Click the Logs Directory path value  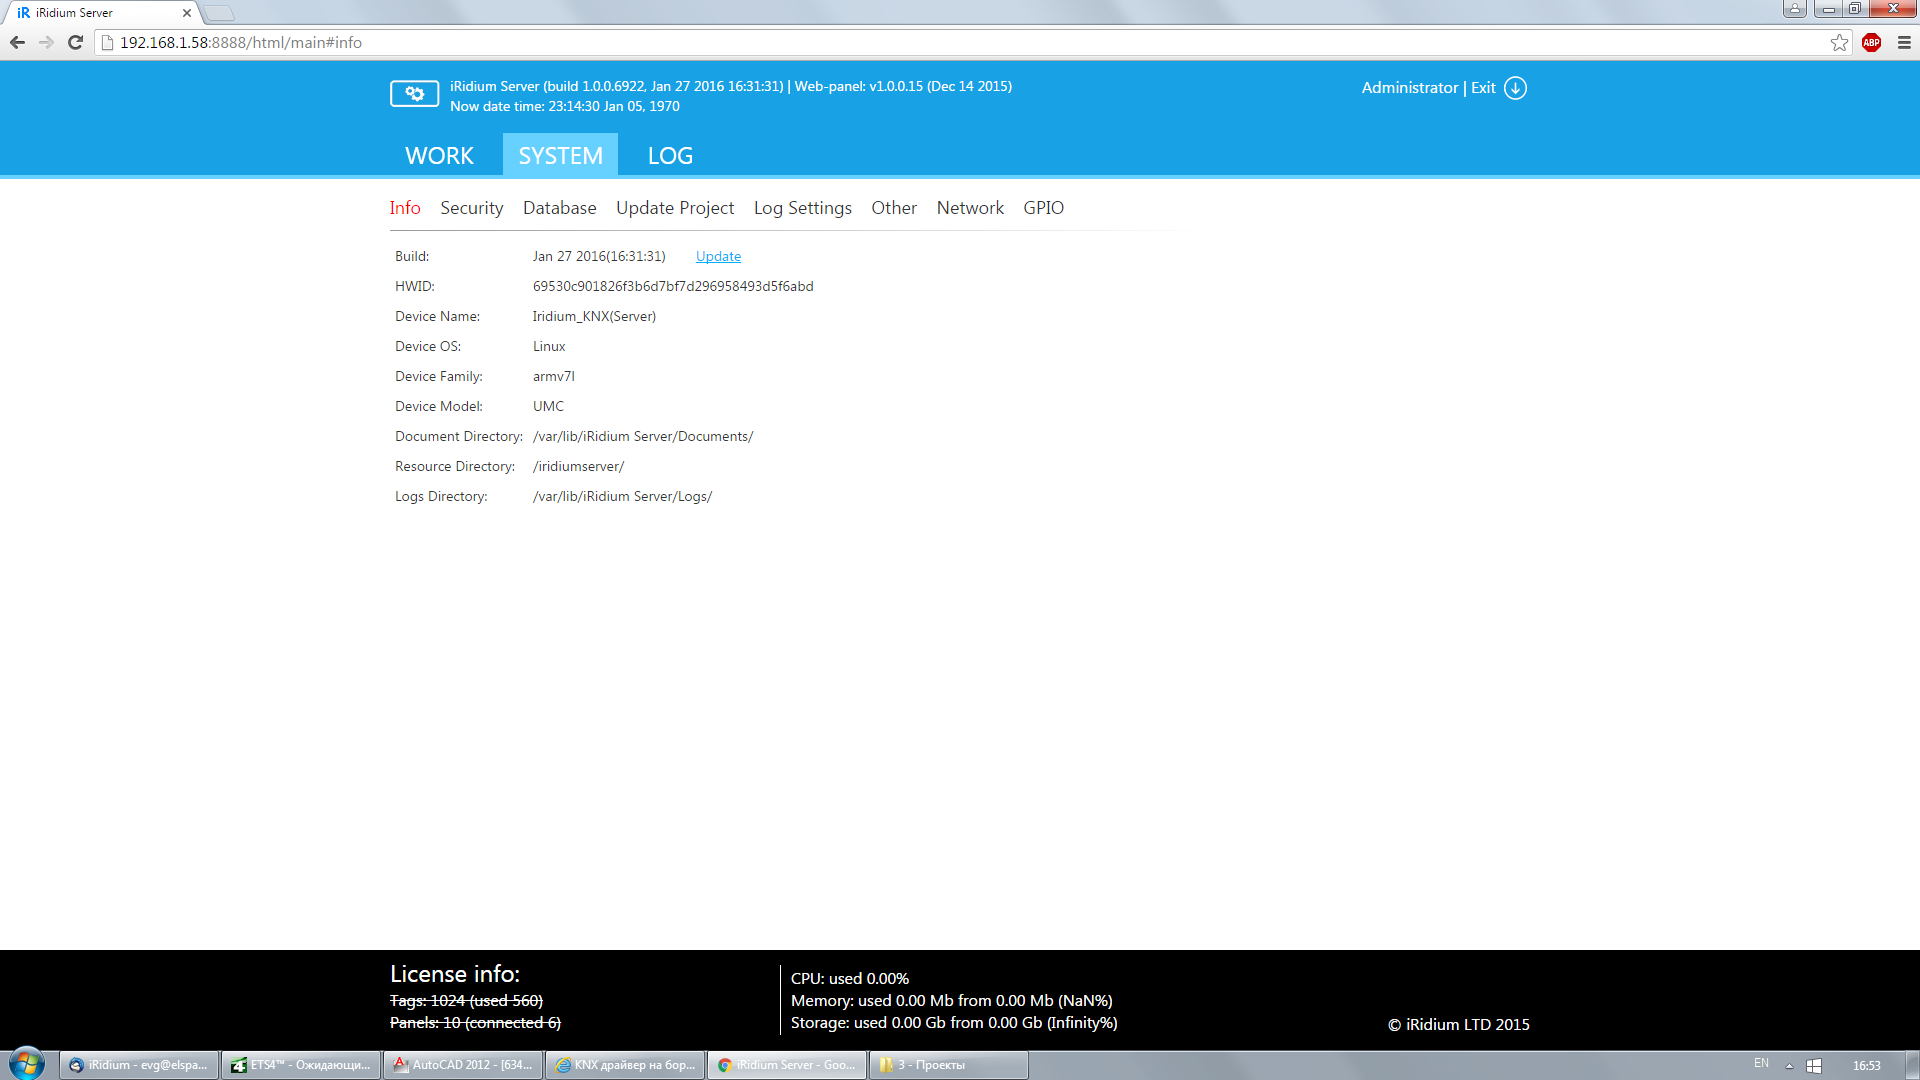coord(622,497)
